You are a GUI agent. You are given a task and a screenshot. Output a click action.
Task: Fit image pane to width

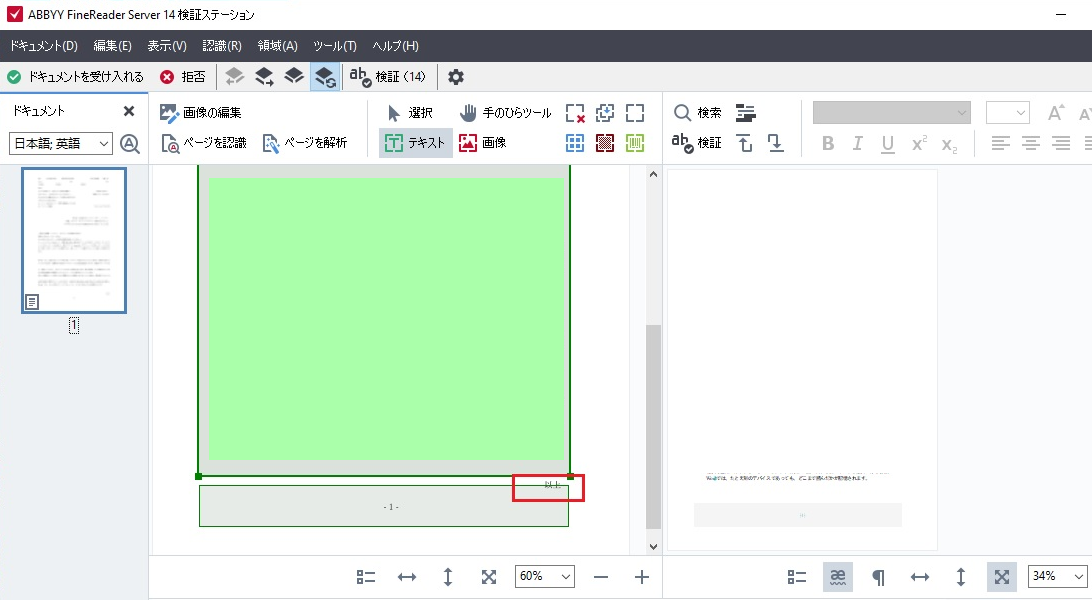point(407,576)
